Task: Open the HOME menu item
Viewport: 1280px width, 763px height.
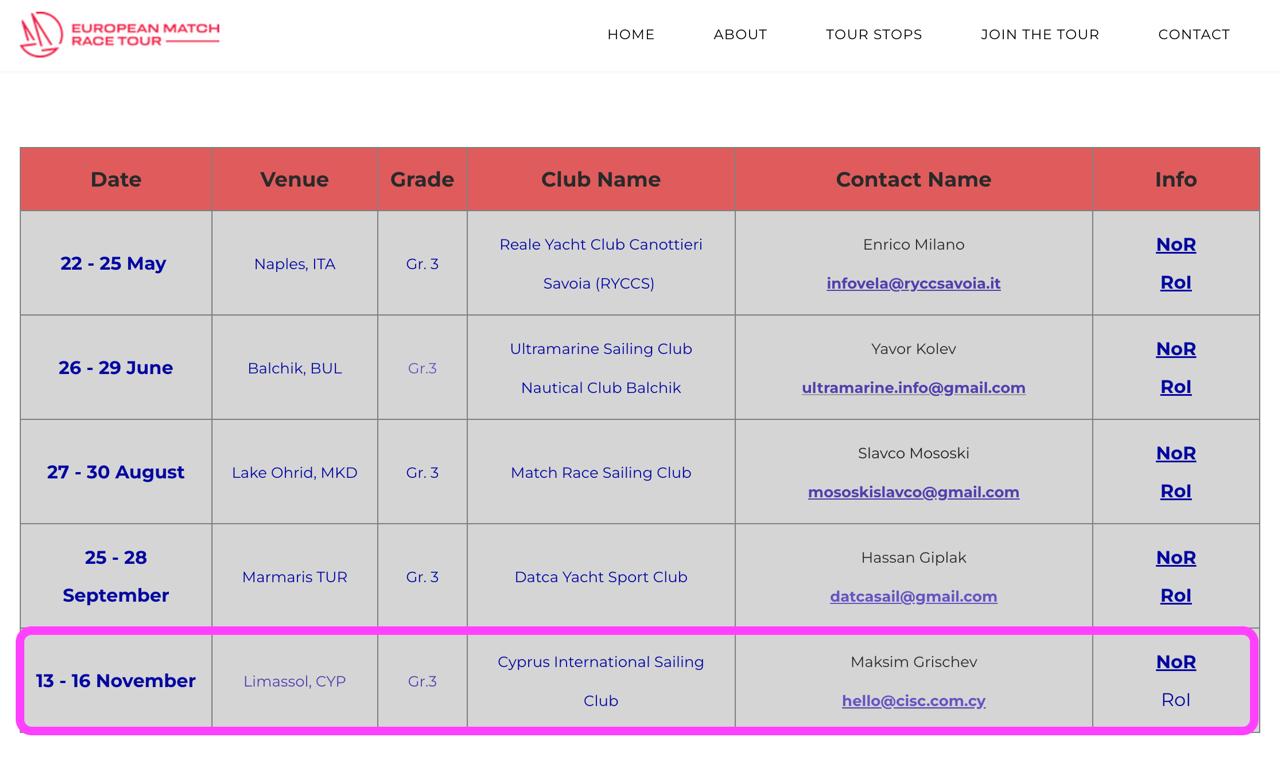Action: pos(631,34)
